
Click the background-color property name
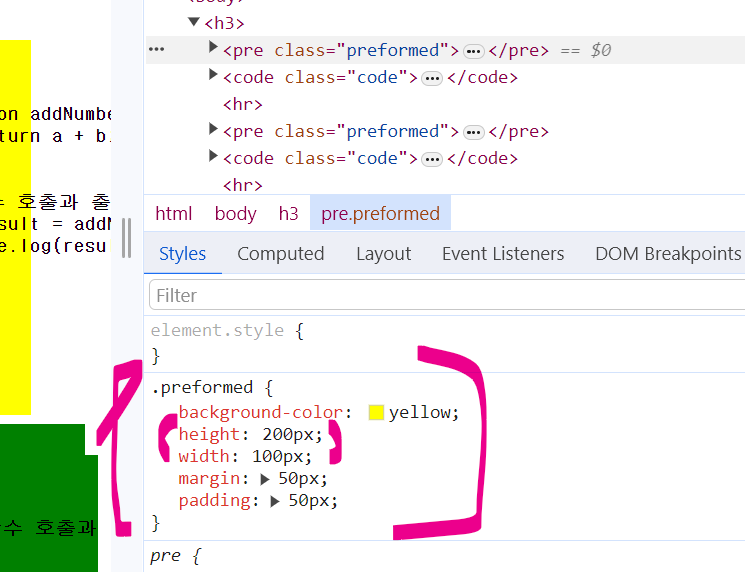click(x=260, y=412)
